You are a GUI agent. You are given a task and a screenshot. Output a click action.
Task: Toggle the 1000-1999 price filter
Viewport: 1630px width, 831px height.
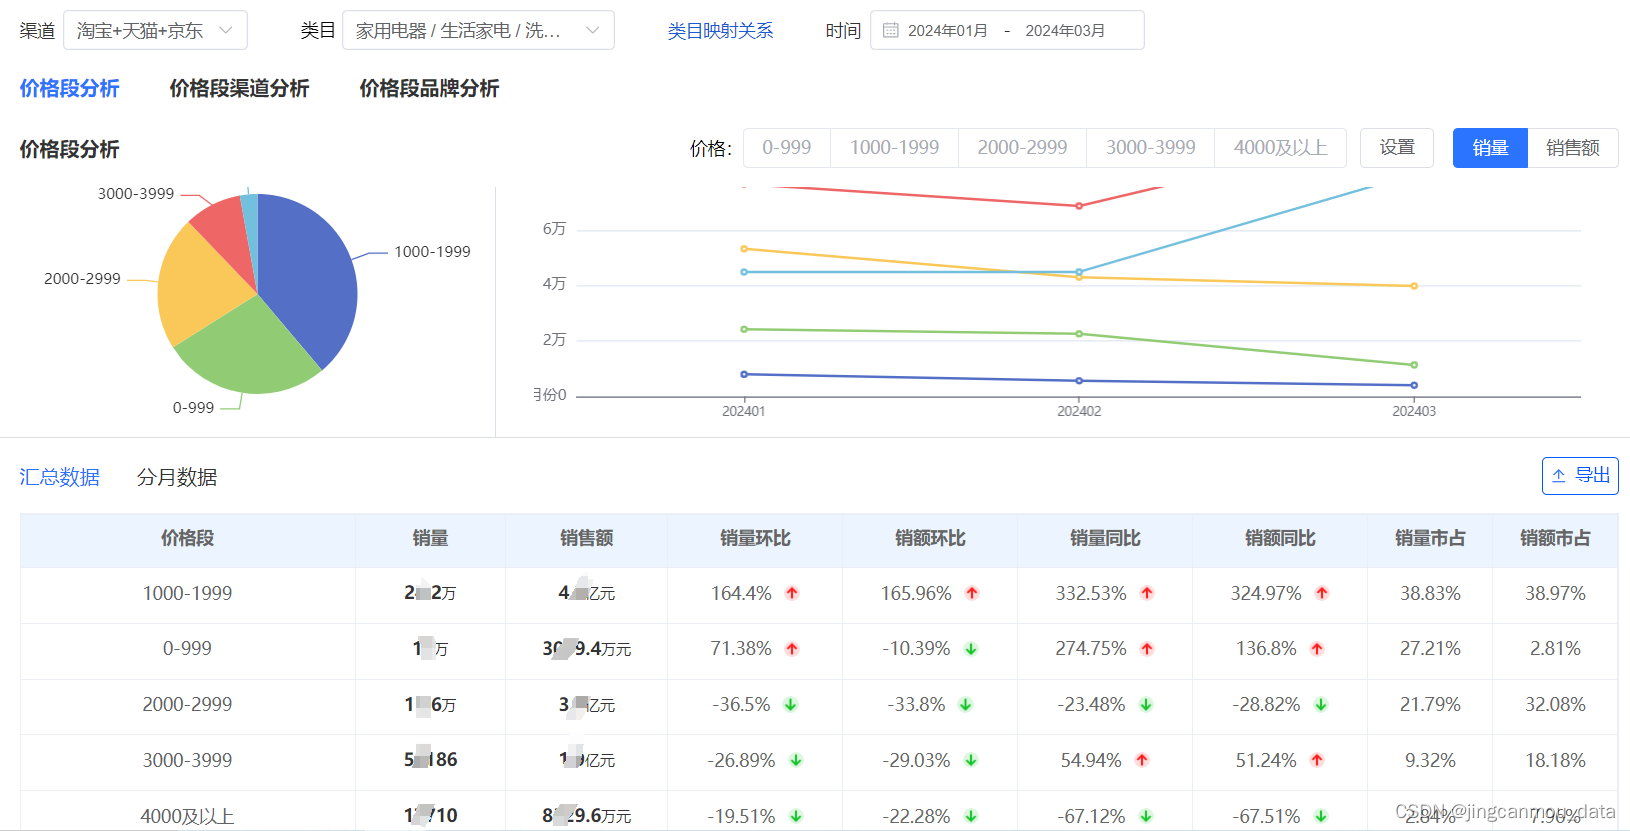(895, 148)
